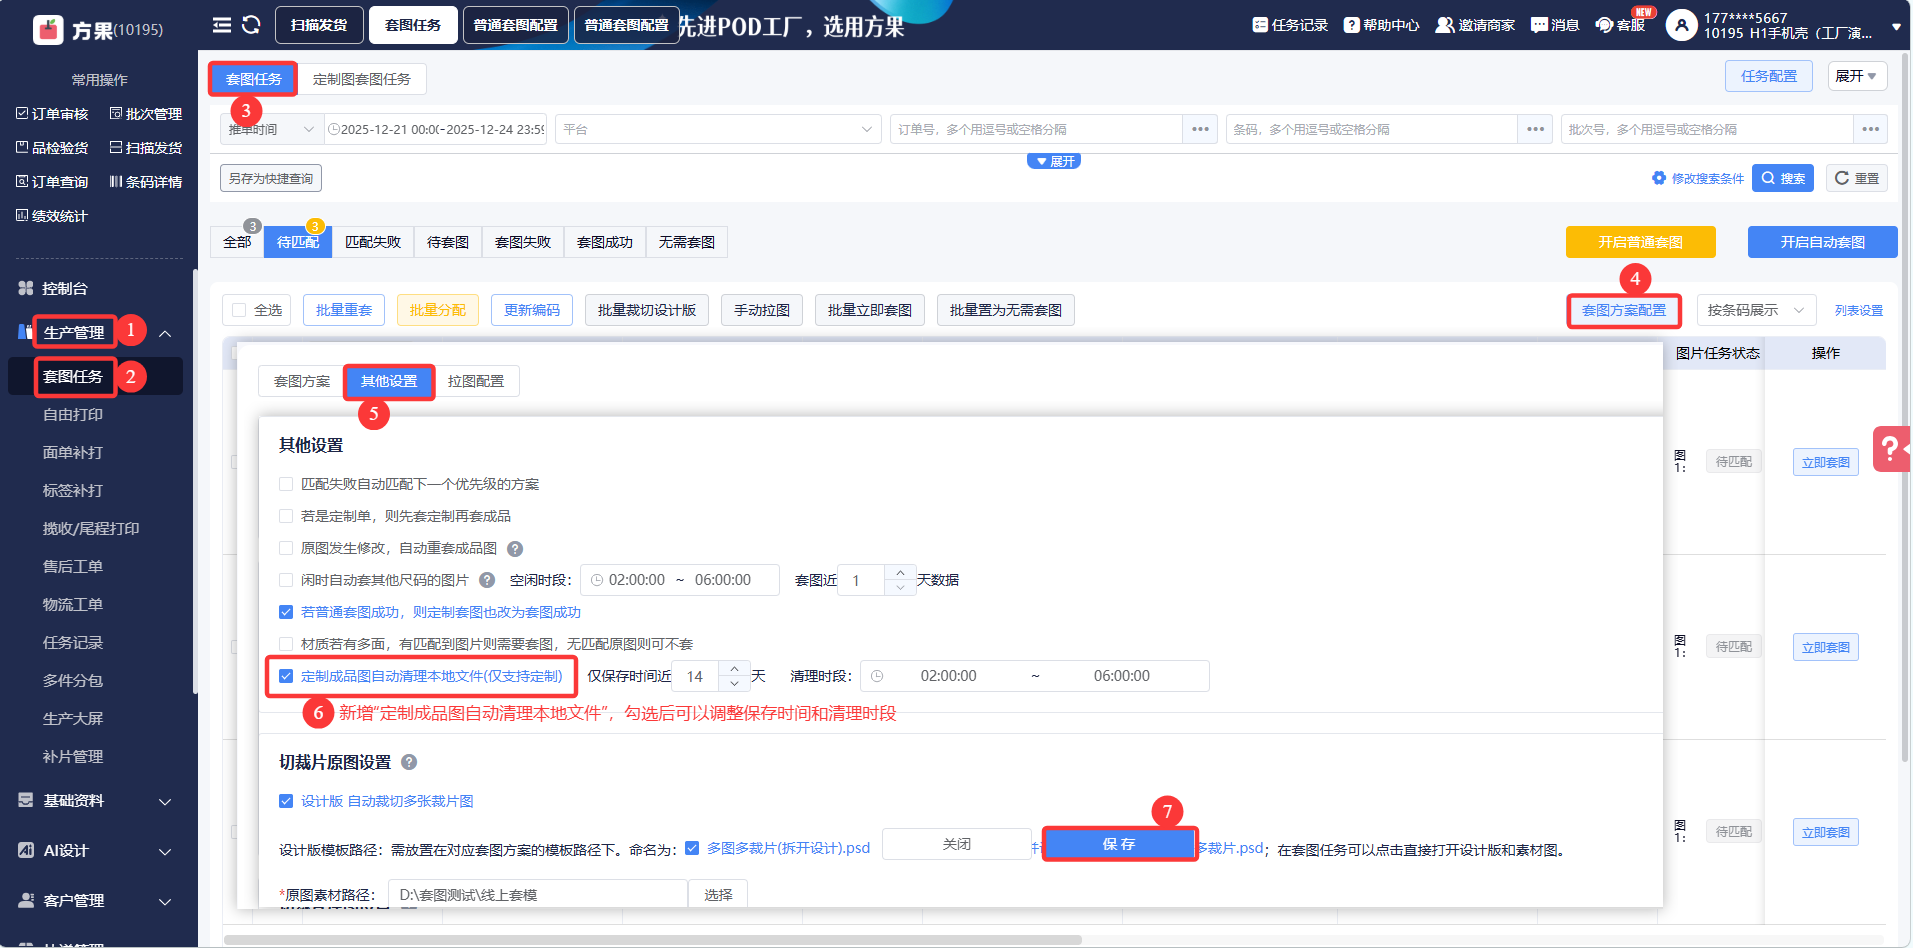Uncheck 定制成品图自动清理本地文件
The width and height of the screenshot is (1913, 948).
point(286,676)
